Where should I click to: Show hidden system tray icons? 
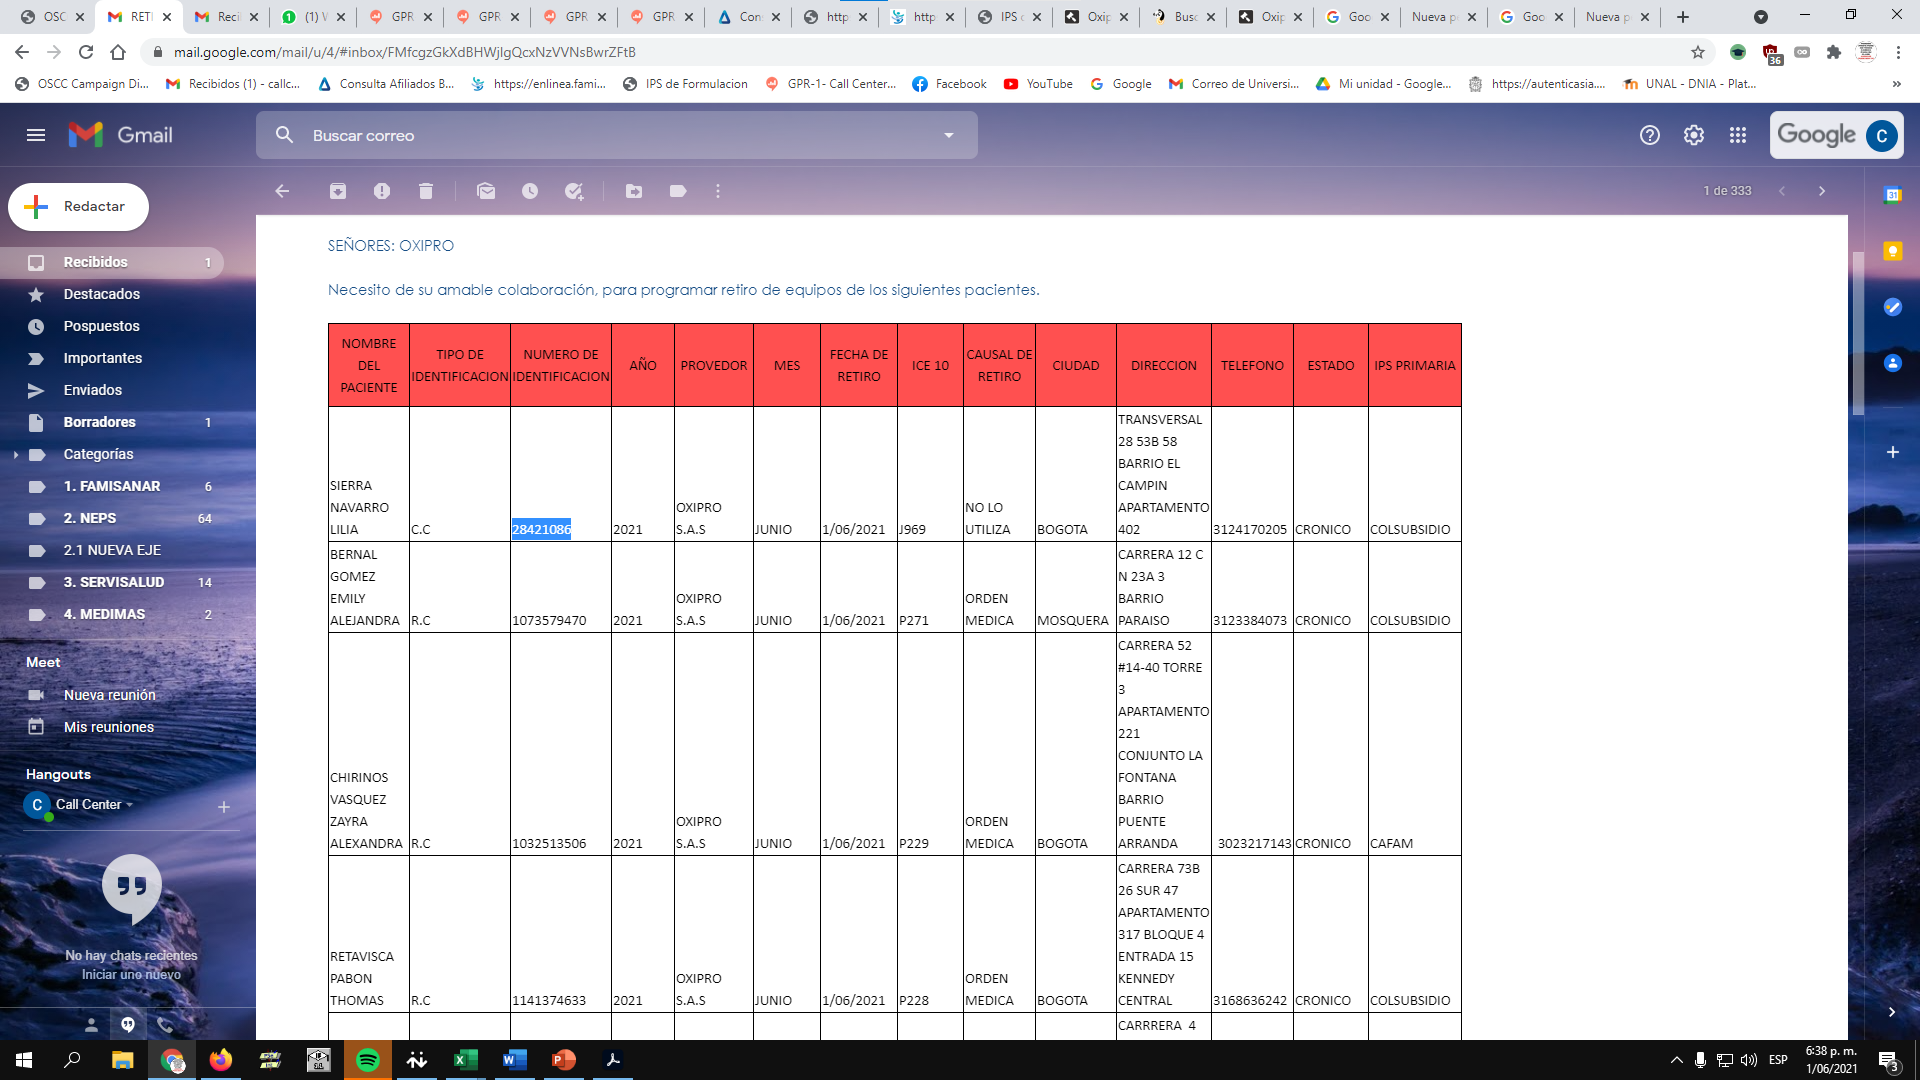[1677, 1060]
